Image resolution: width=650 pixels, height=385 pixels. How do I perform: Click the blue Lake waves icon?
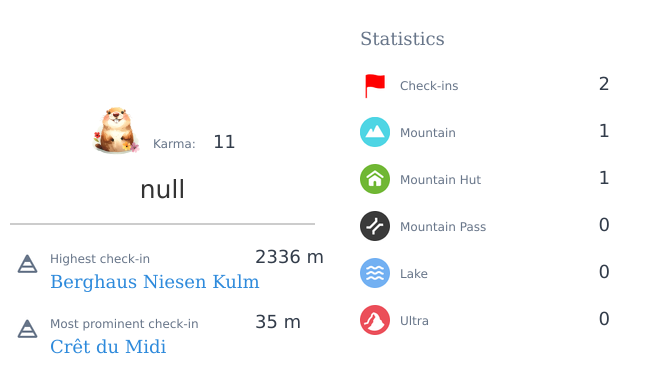375,273
